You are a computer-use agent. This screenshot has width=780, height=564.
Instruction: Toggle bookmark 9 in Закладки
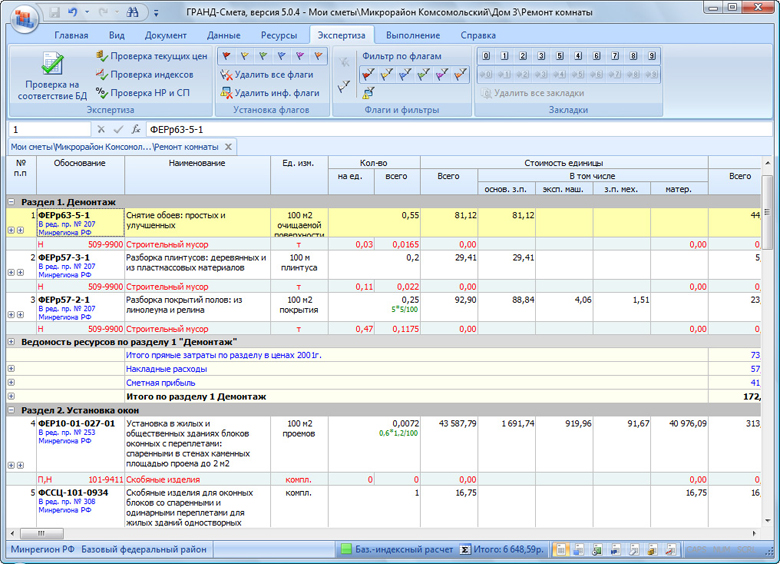652,56
